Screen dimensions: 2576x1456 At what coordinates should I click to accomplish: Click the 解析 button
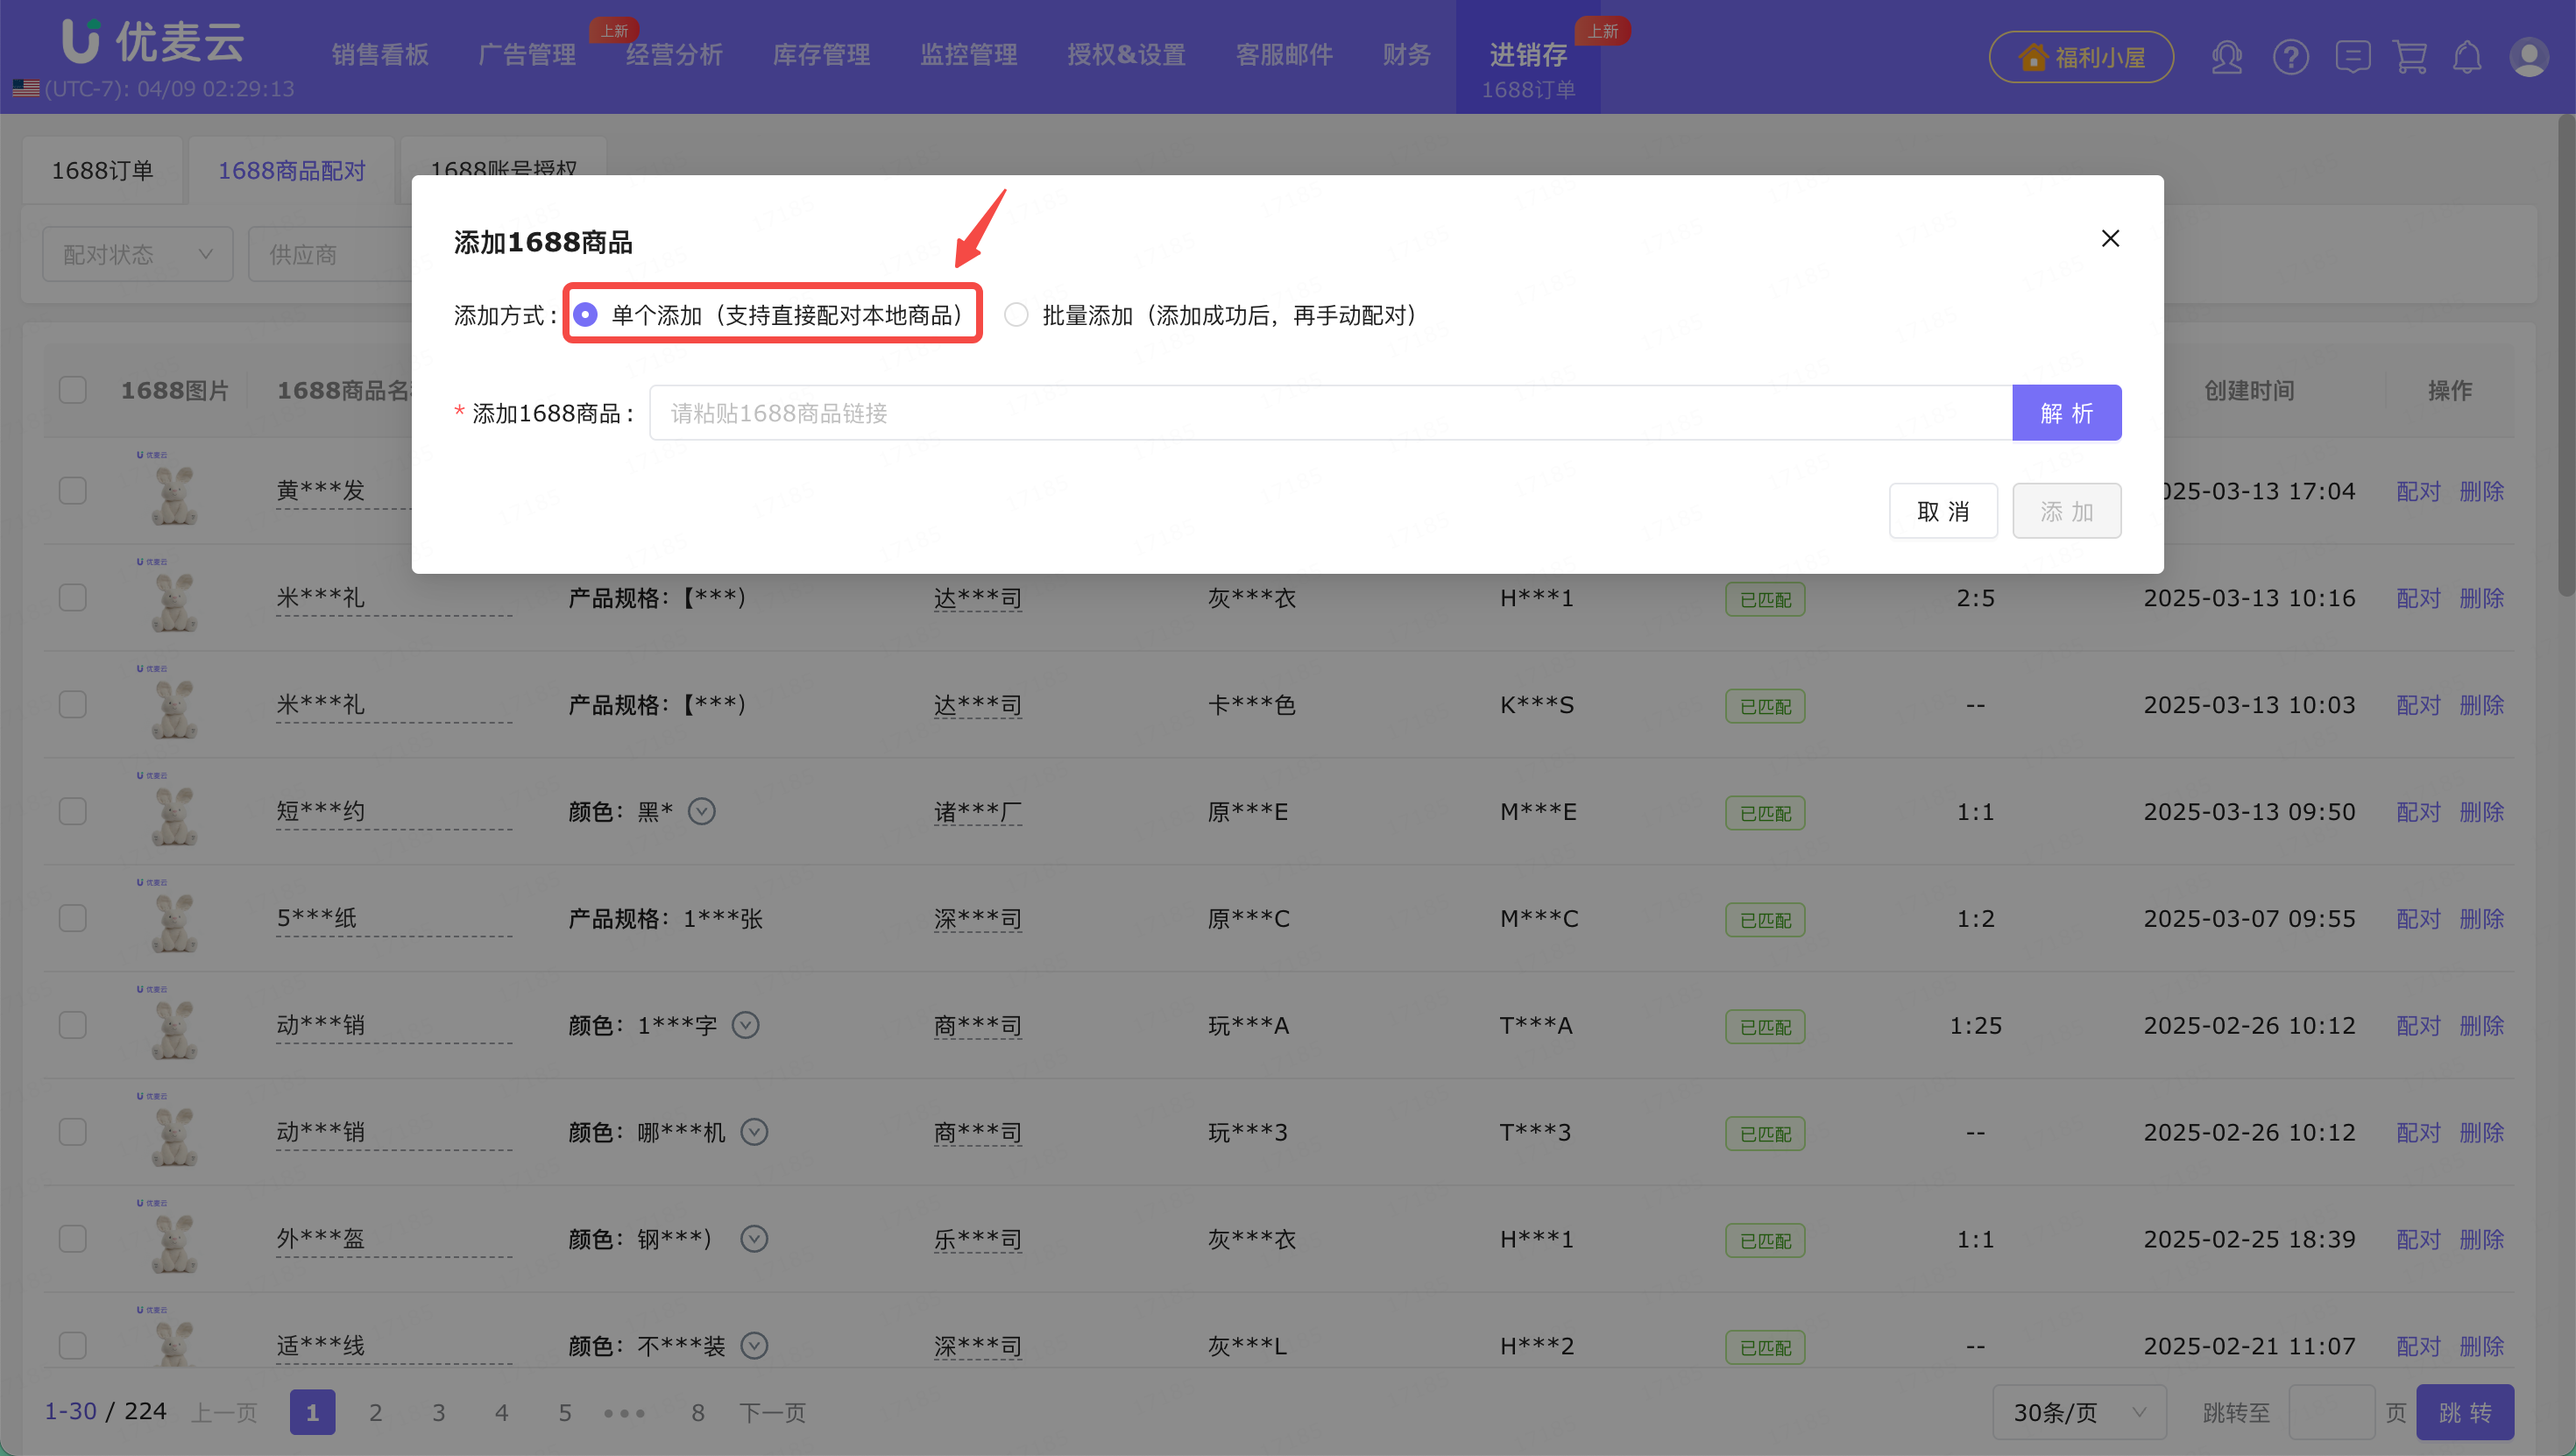tap(2066, 413)
